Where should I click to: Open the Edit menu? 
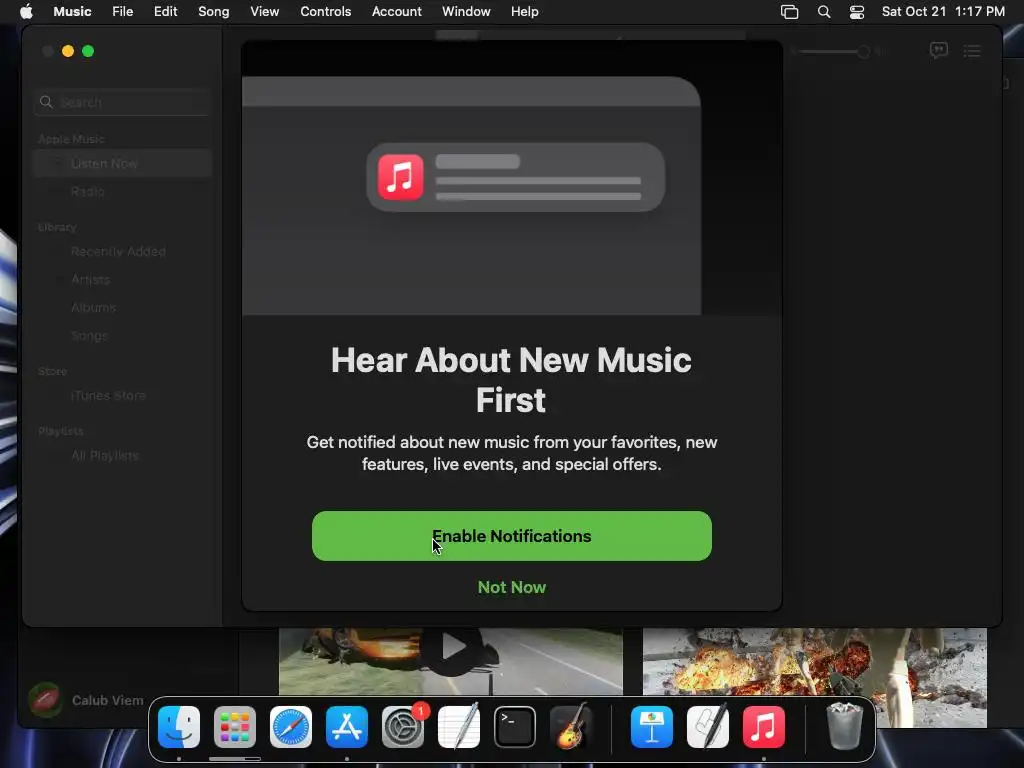click(165, 11)
